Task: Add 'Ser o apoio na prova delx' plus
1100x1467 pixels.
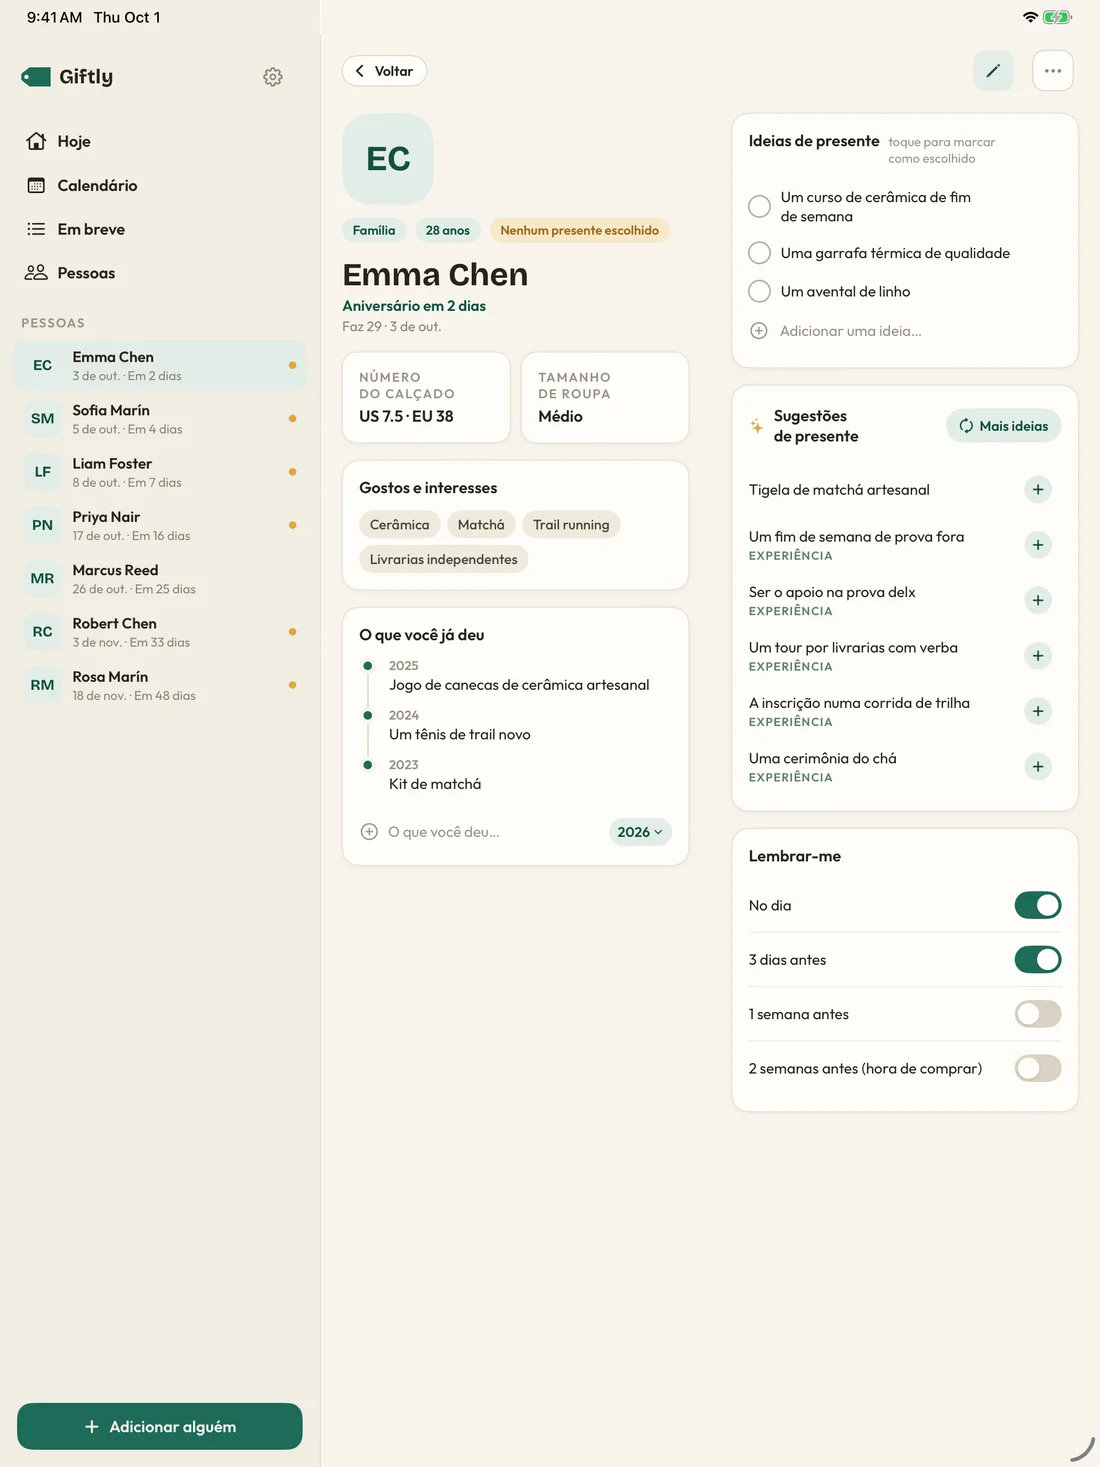Action: (1038, 600)
